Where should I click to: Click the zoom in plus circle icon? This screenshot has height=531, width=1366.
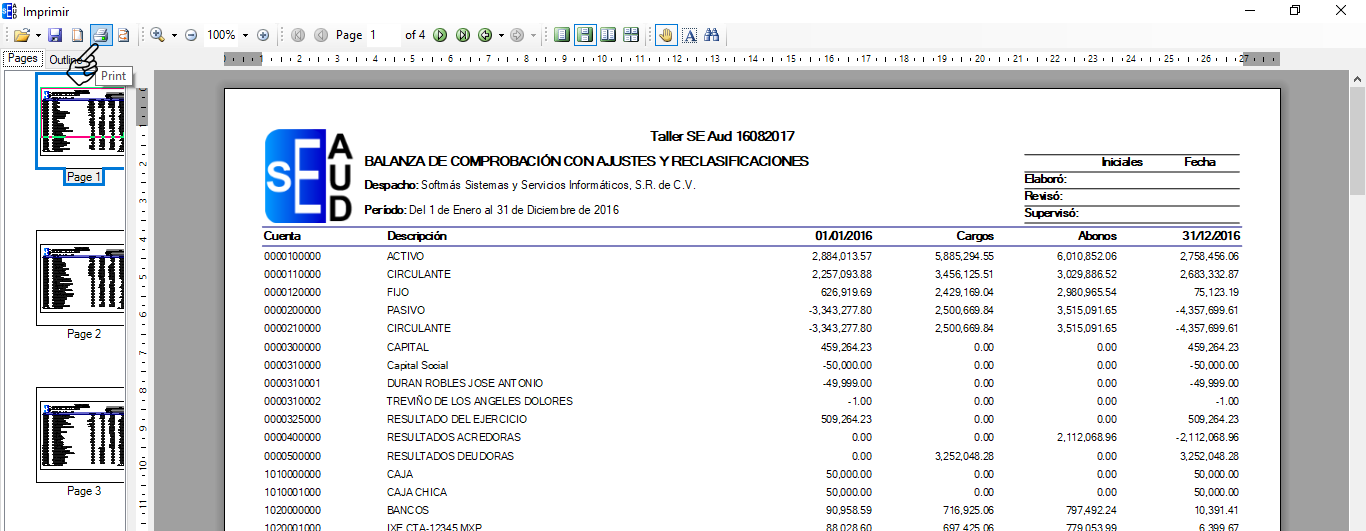tap(263, 35)
